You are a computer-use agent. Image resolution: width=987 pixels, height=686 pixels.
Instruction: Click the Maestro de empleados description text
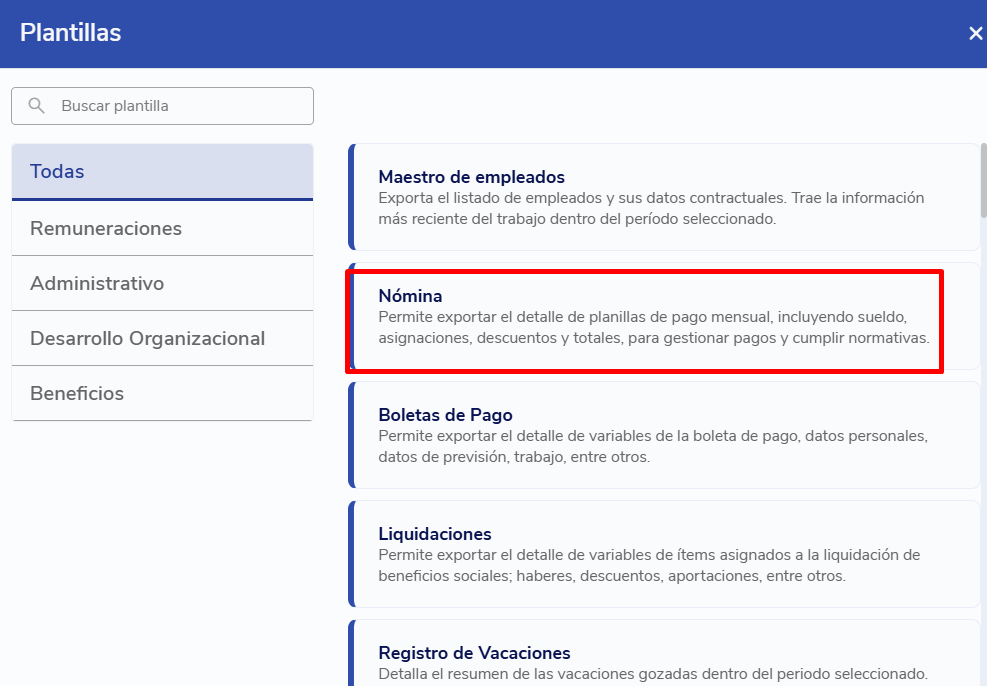(x=650, y=208)
